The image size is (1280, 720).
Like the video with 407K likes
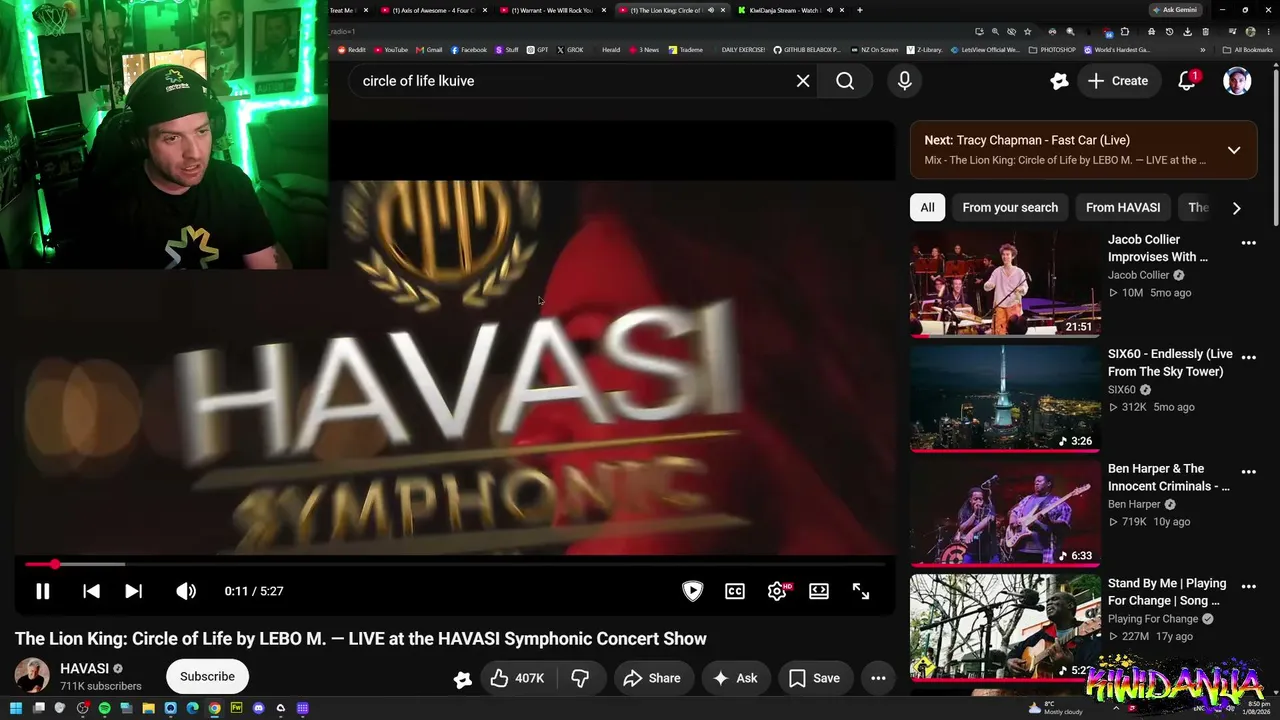click(517, 678)
